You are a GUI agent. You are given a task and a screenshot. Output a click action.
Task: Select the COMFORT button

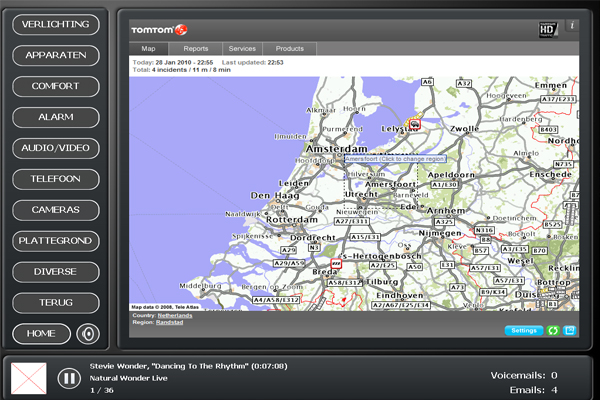click(x=56, y=87)
